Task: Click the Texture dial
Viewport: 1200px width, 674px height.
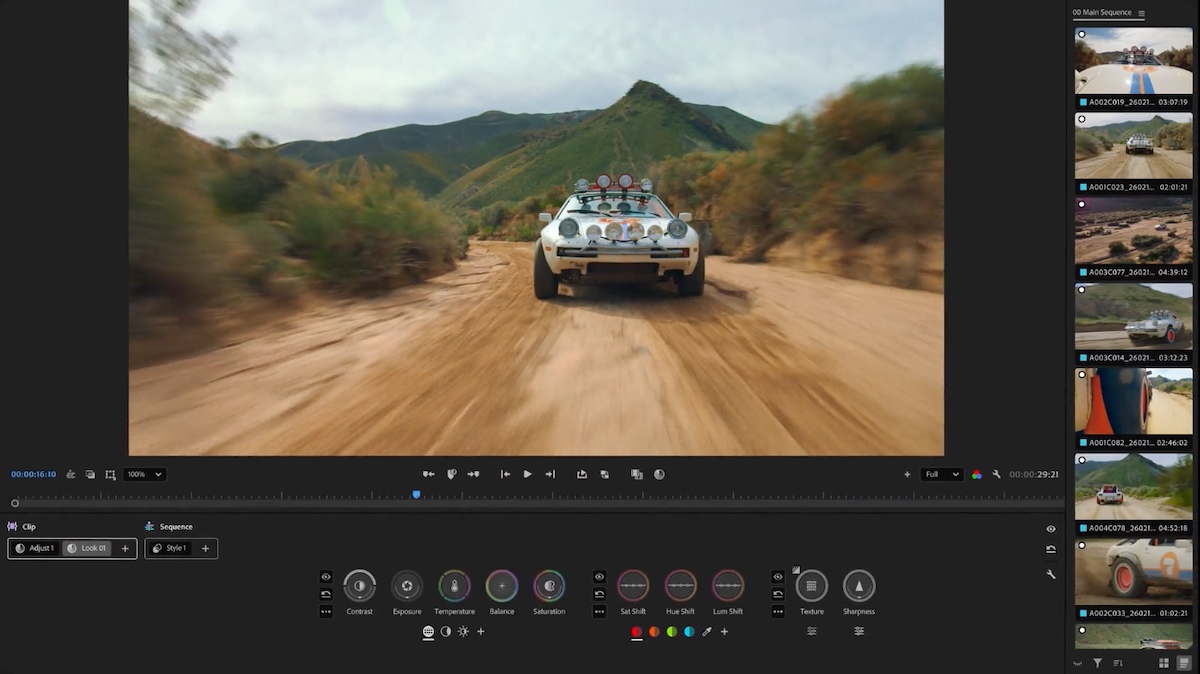Action: coord(812,586)
